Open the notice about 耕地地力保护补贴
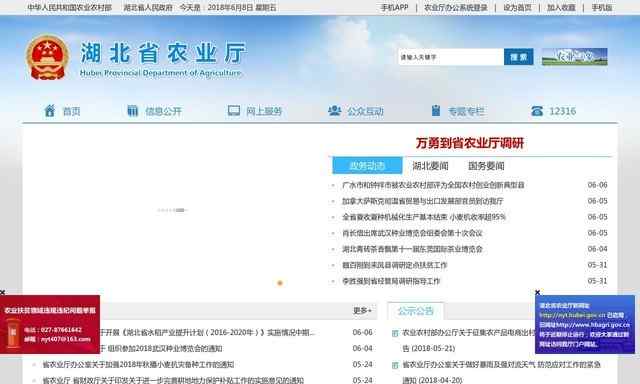640x384 pixels. coord(173,380)
